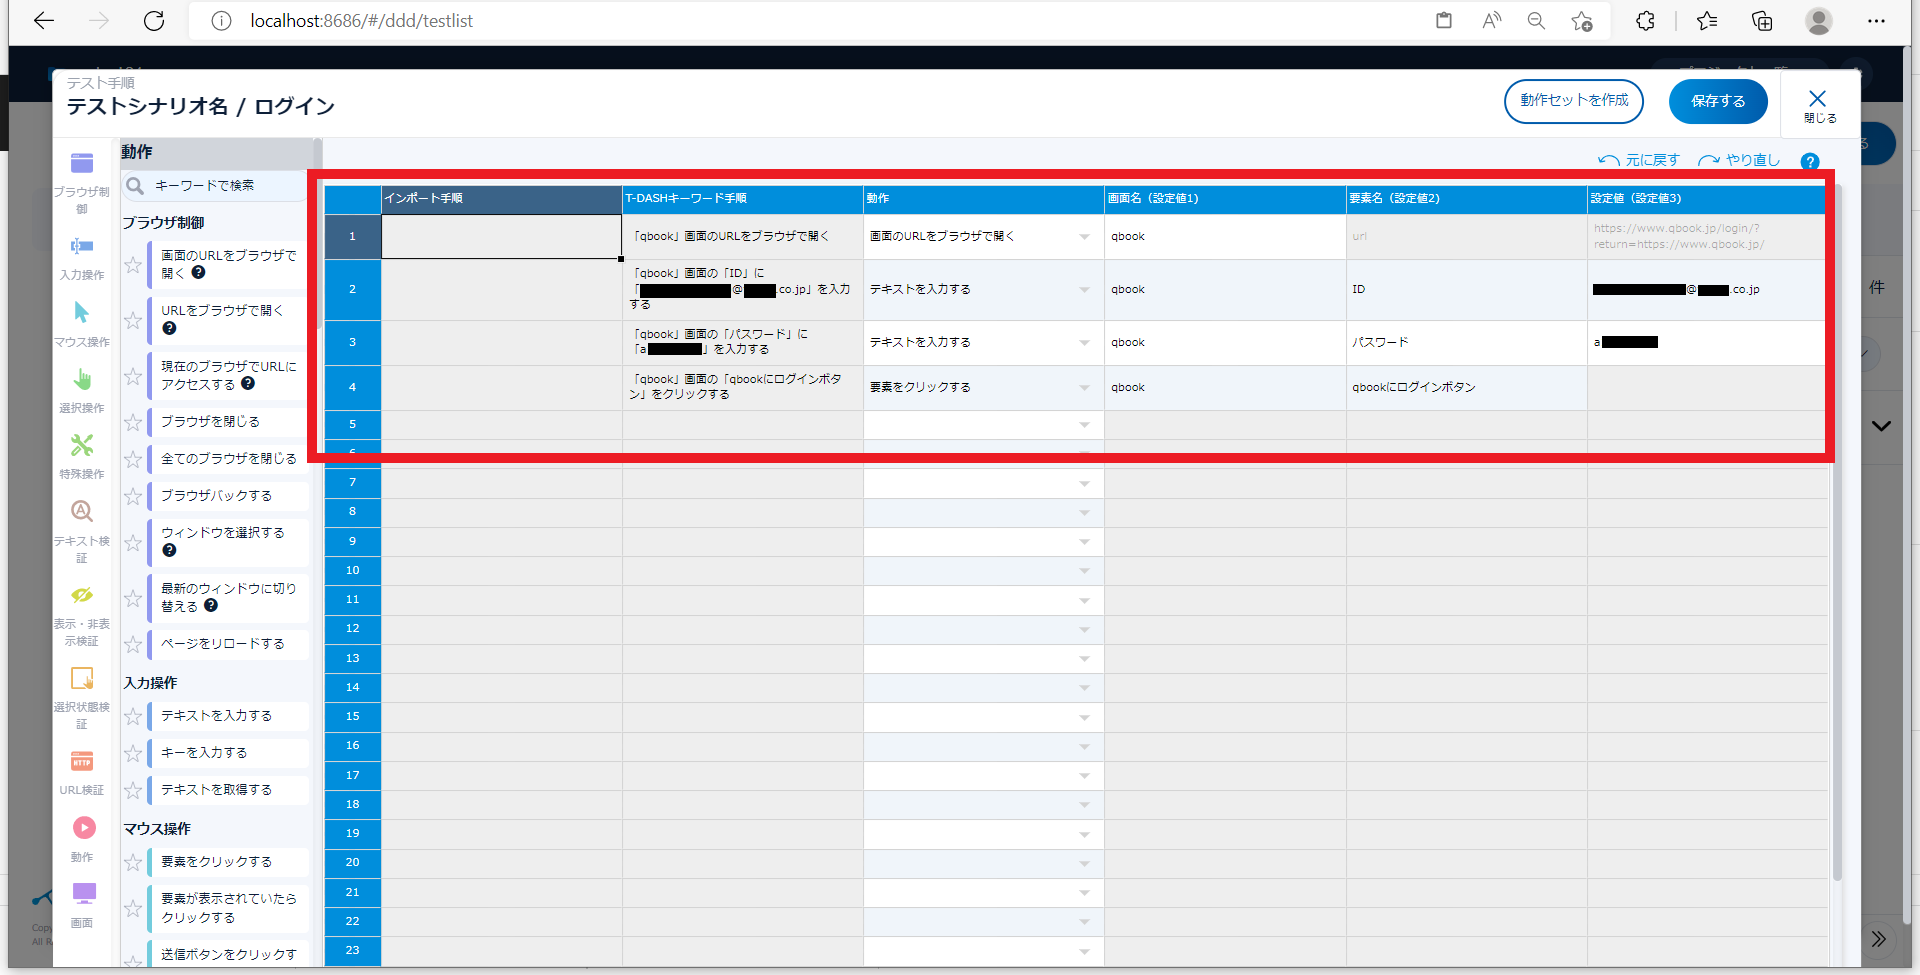Open the empty 動作 dropdown in row 7

coord(1084,484)
